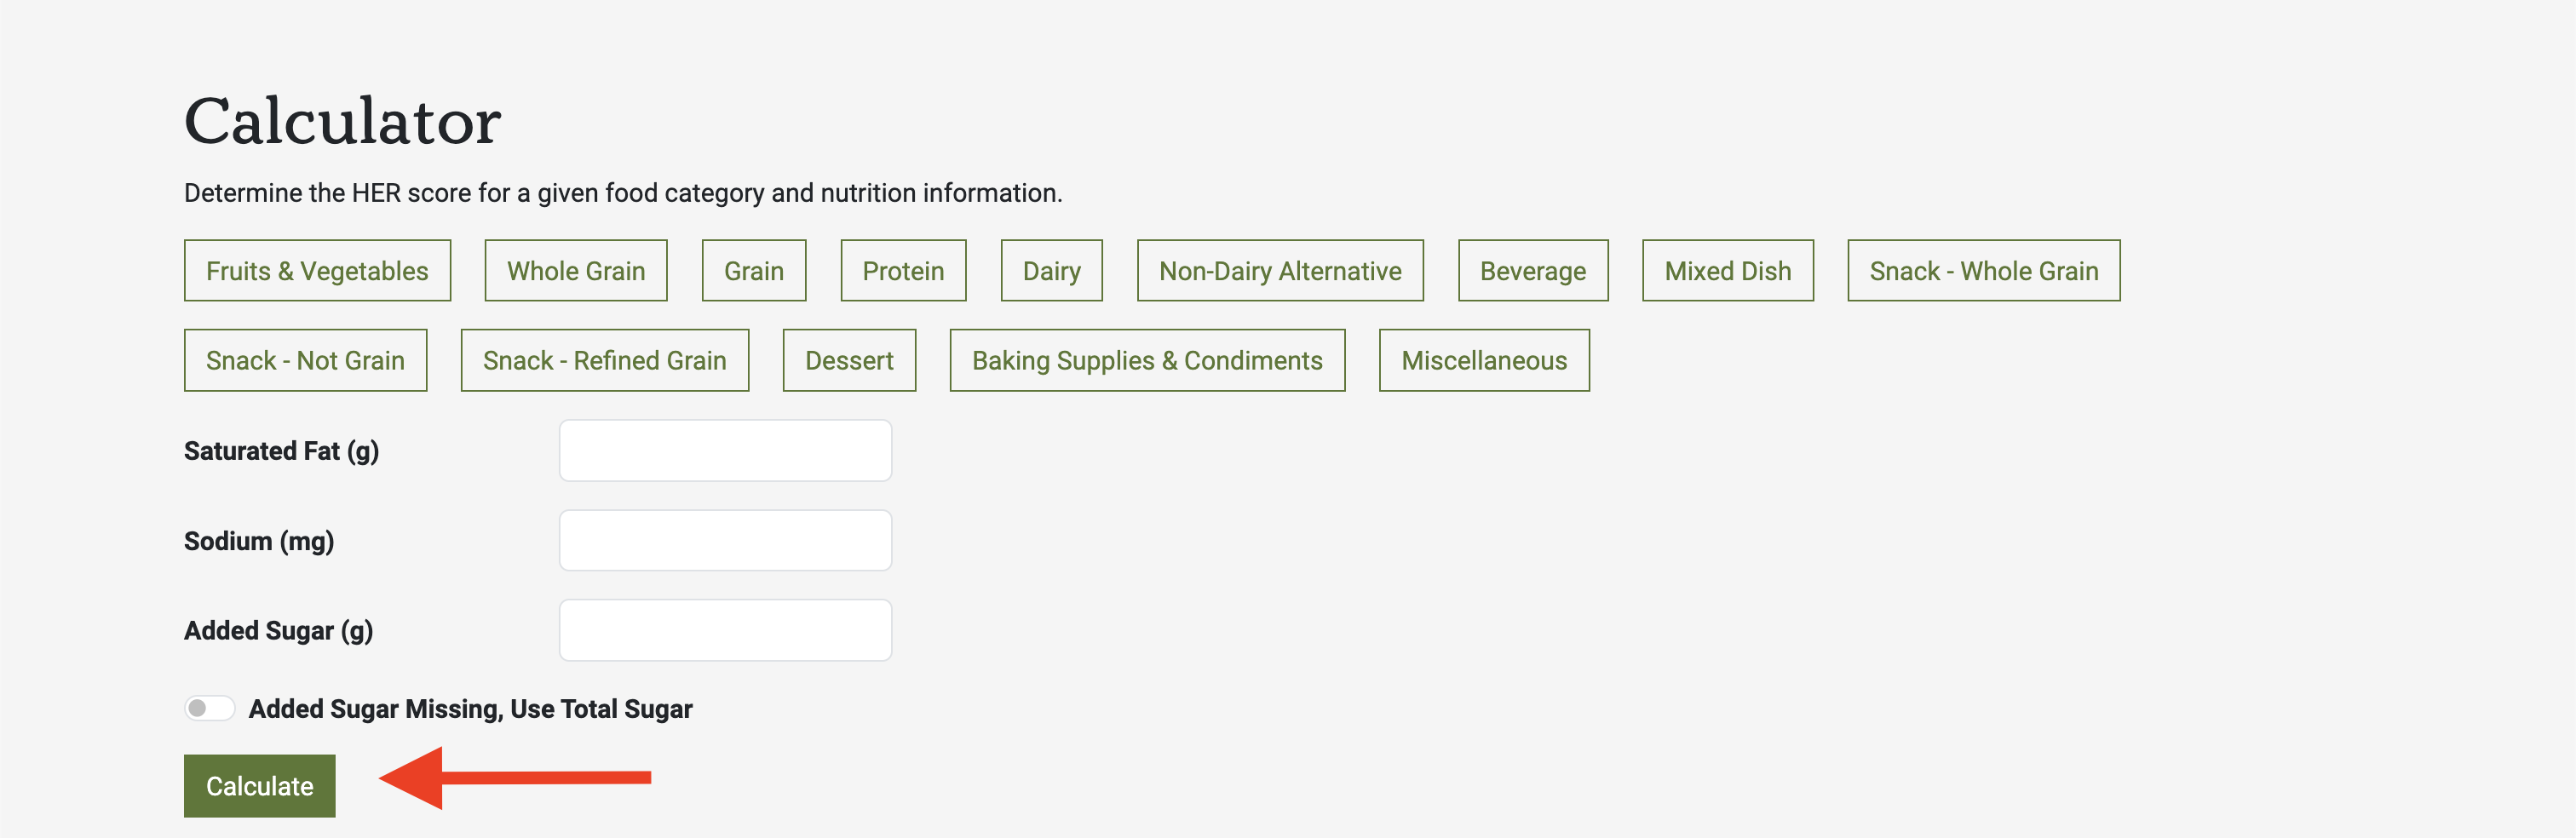Enable the Use Total Sugar toggle

click(209, 709)
